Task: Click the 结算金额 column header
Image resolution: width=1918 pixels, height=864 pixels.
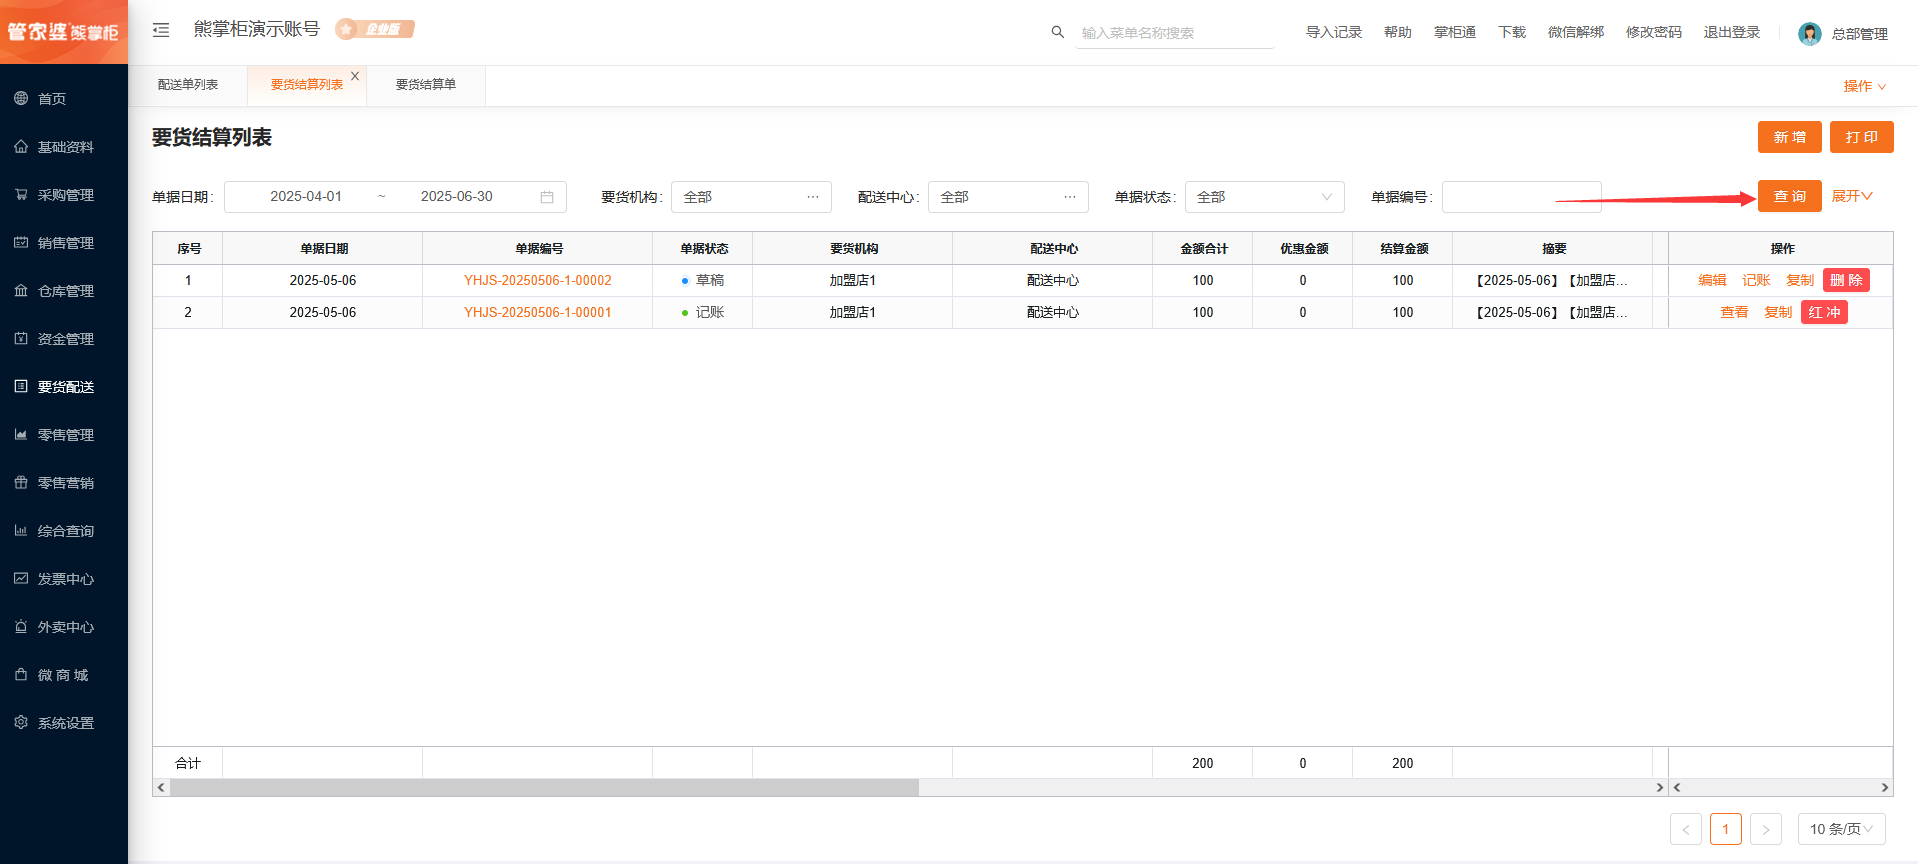Action: click(x=1404, y=248)
